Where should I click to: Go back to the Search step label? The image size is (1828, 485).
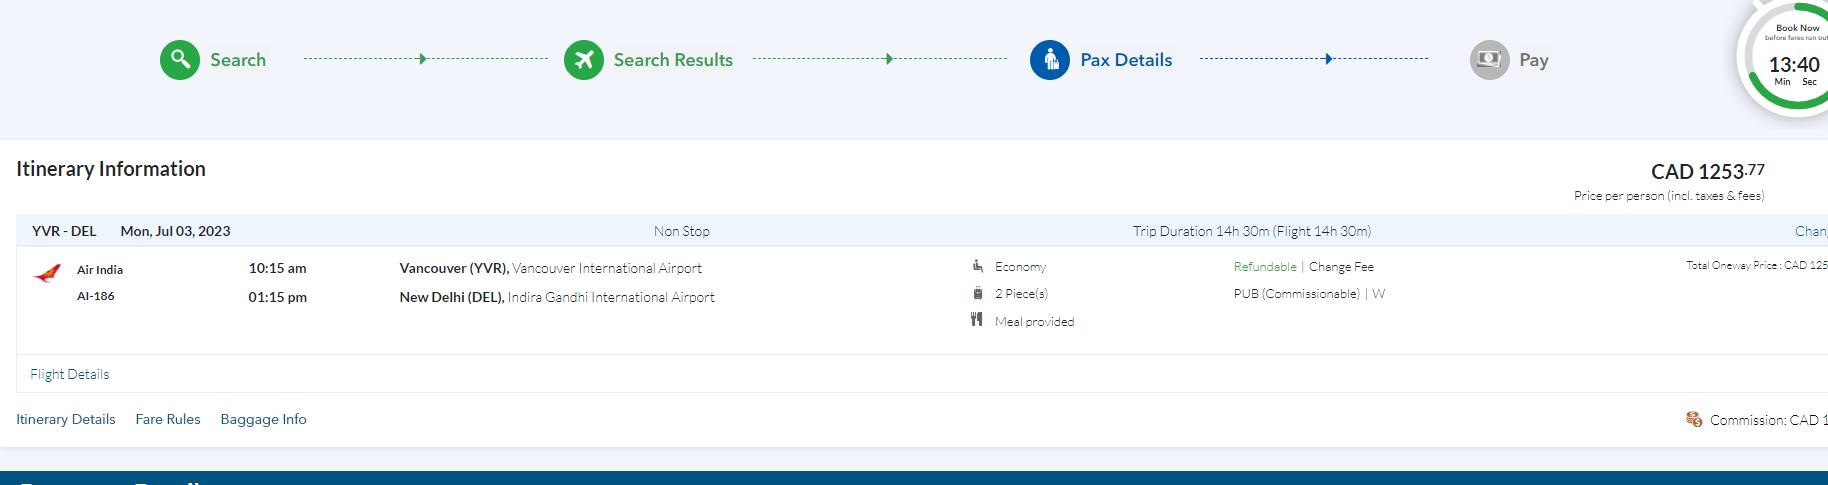pyautogui.click(x=238, y=60)
